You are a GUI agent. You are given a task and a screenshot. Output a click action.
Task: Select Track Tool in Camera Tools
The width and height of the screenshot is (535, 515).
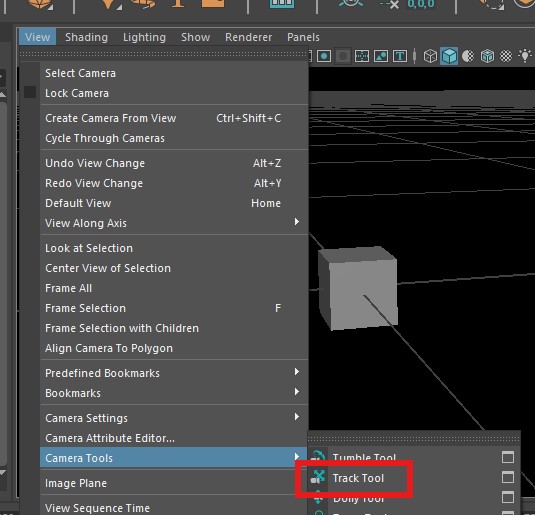358,478
